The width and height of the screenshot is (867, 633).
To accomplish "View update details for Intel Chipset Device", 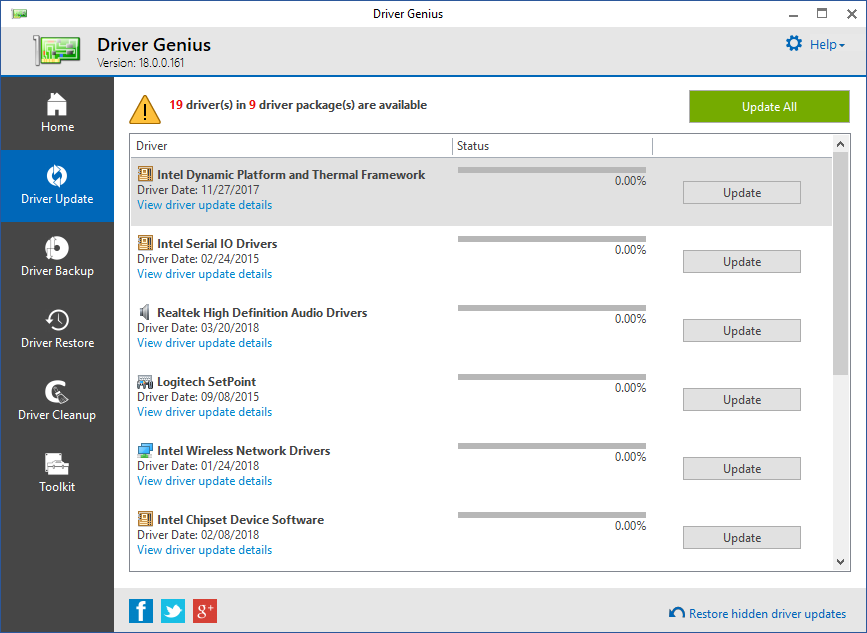I will click(x=205, y=550).
